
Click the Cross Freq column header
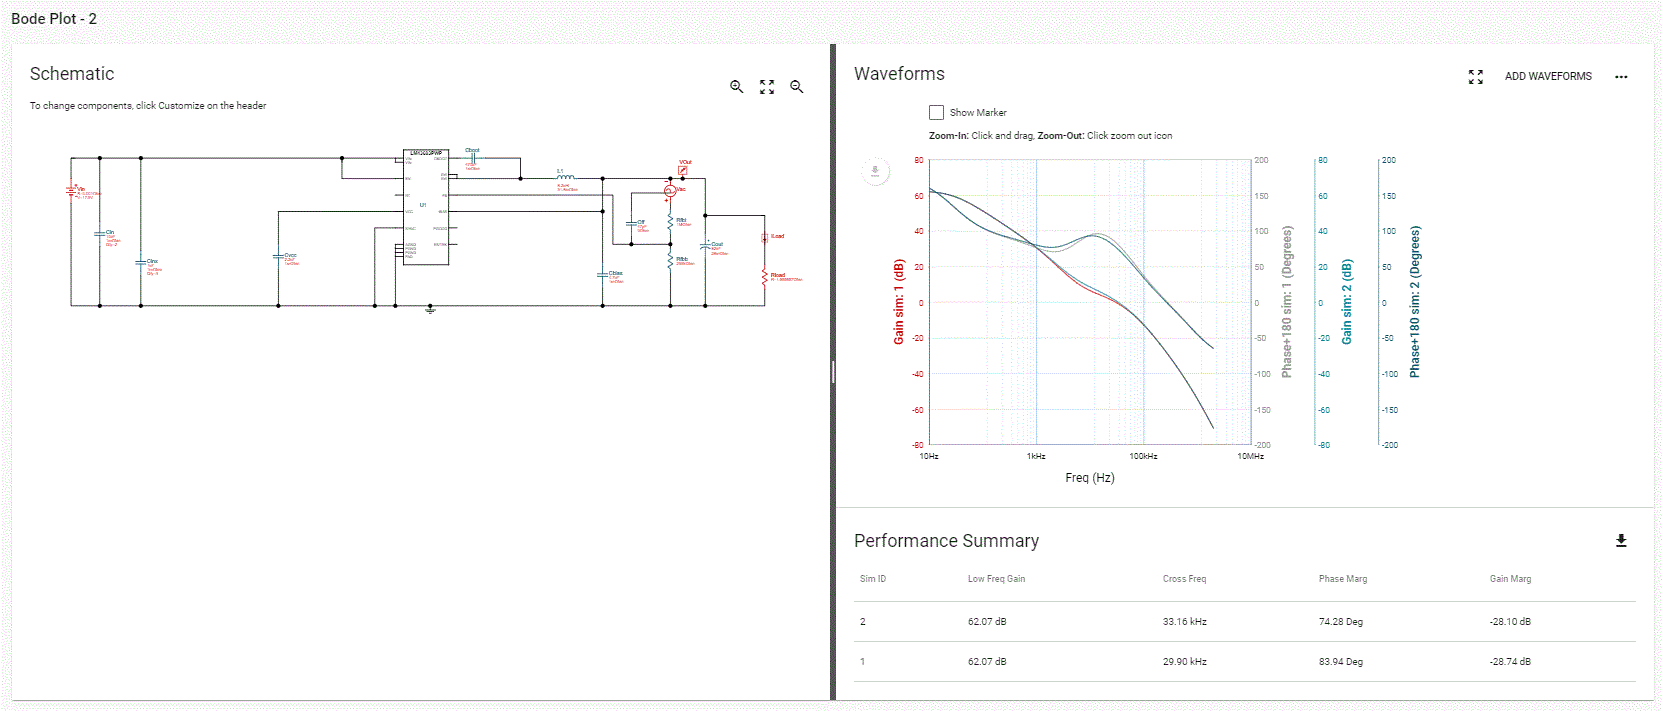pyautogui.click(x=1184, y=579)
